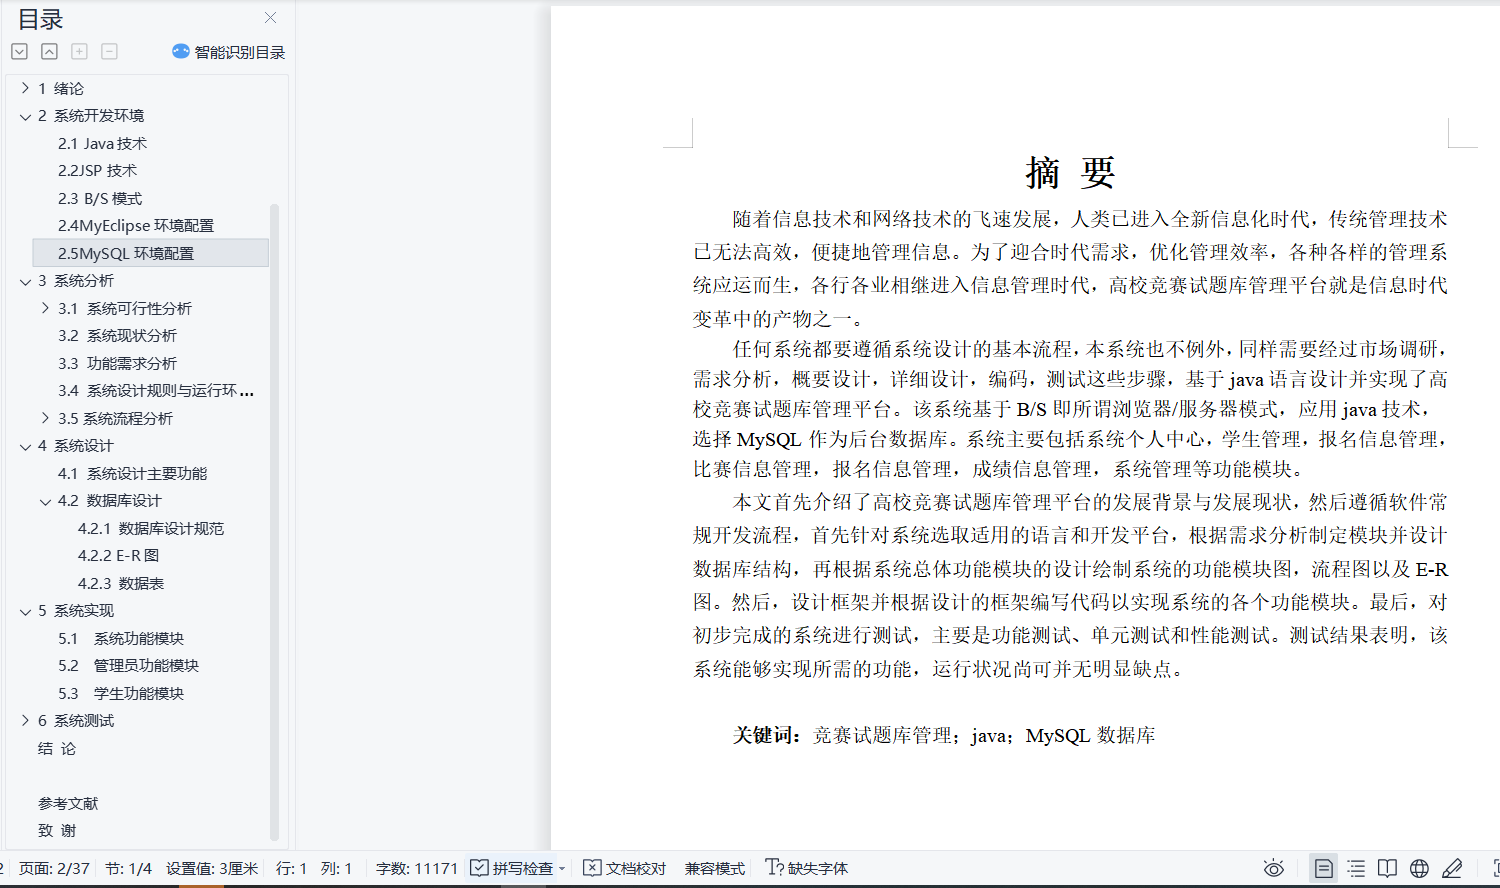Expand 3.1 系统可行性分析 subsection
The height and width of the screenshot is (888, 1500).
[45, 308]
